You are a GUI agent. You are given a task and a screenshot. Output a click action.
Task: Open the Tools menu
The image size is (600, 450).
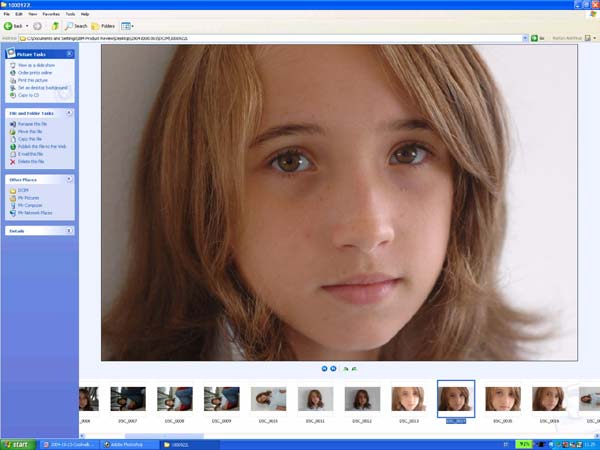tap(70, 14)
